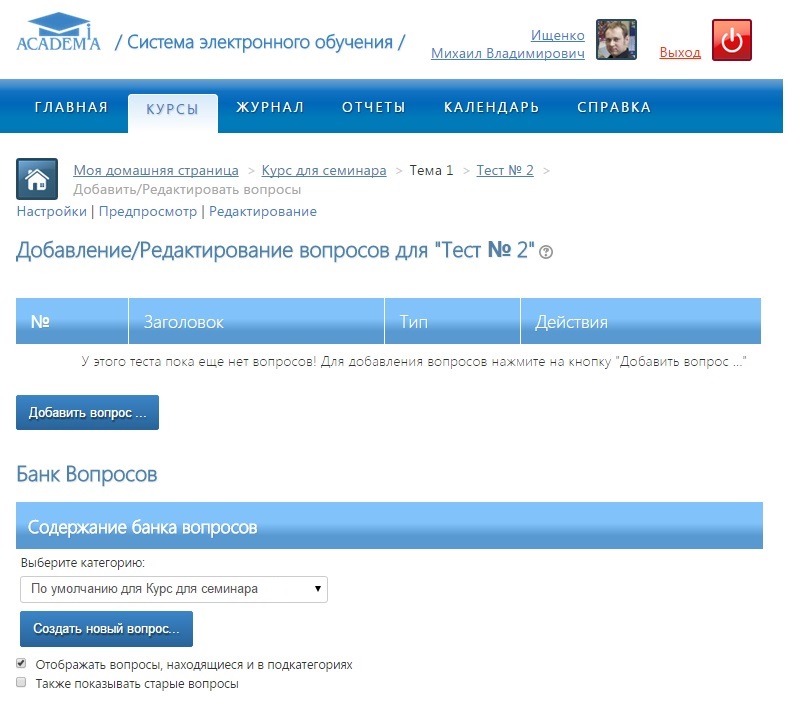Open the КАЛЕНДАРЬ tab
796x702 pixels.
pos(491,107)
